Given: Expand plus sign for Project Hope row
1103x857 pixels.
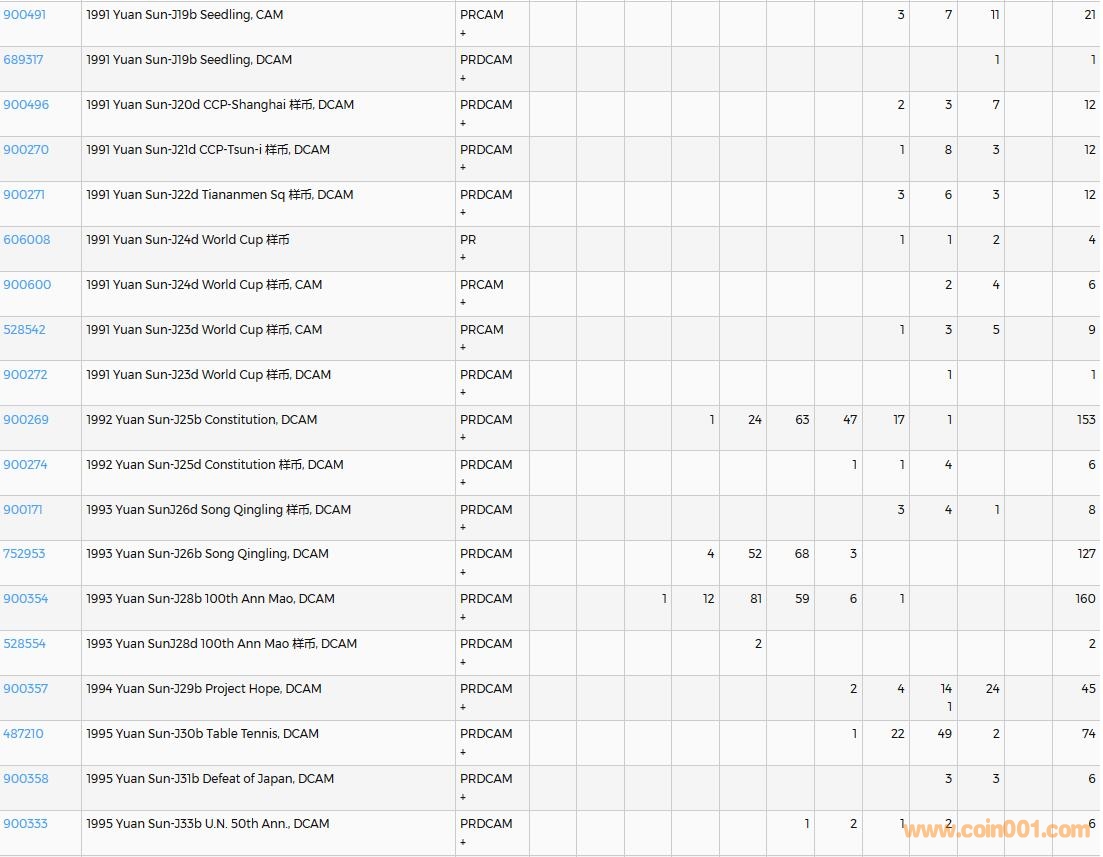Looking at the screenshot, I should [463, 707].
